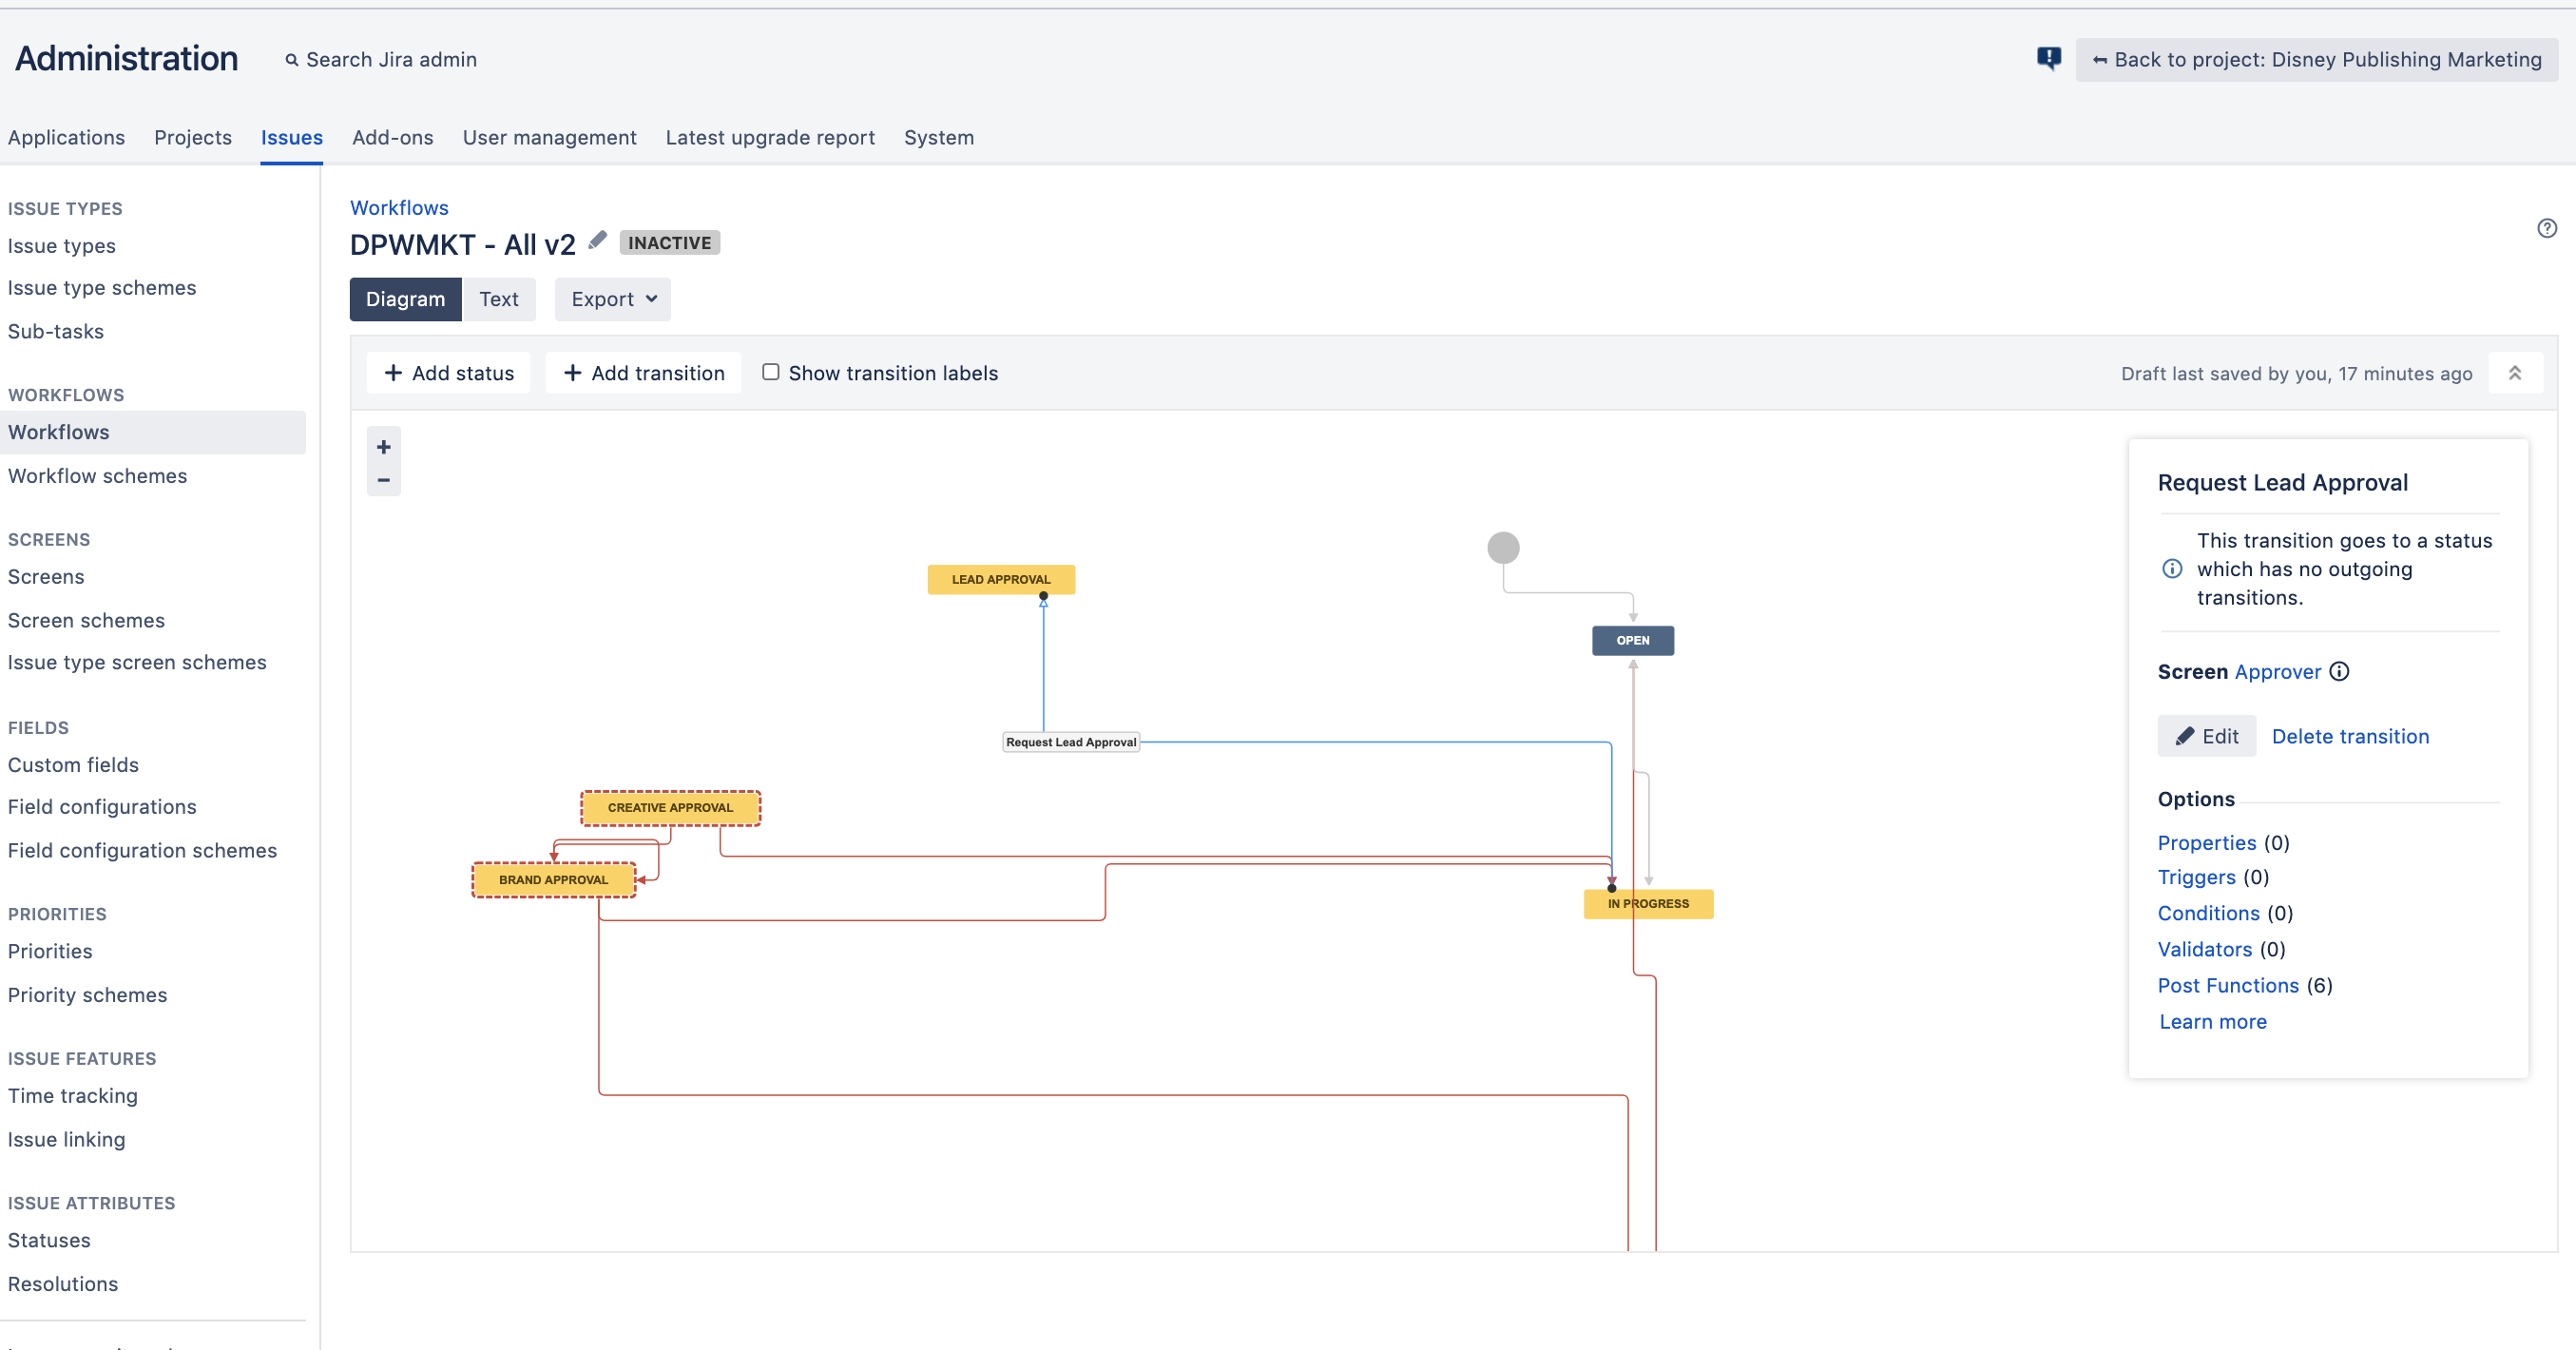Open the Workflows breadcrumb link
2576x1350 pixels.
(399, 207)
